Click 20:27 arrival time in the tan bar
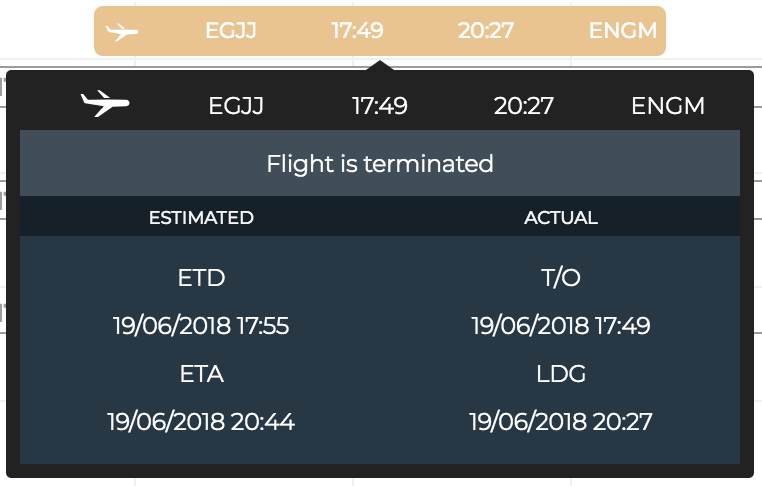This screenshot has width=762, height=486. (486, 31)
